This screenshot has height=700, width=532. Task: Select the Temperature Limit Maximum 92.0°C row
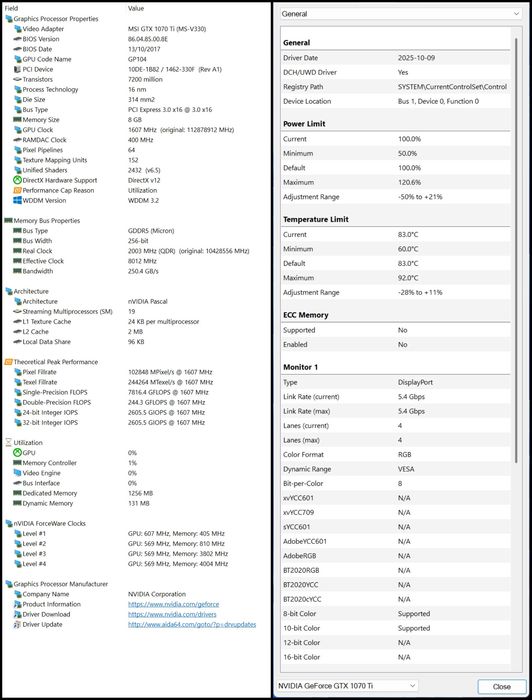point(396,278)
